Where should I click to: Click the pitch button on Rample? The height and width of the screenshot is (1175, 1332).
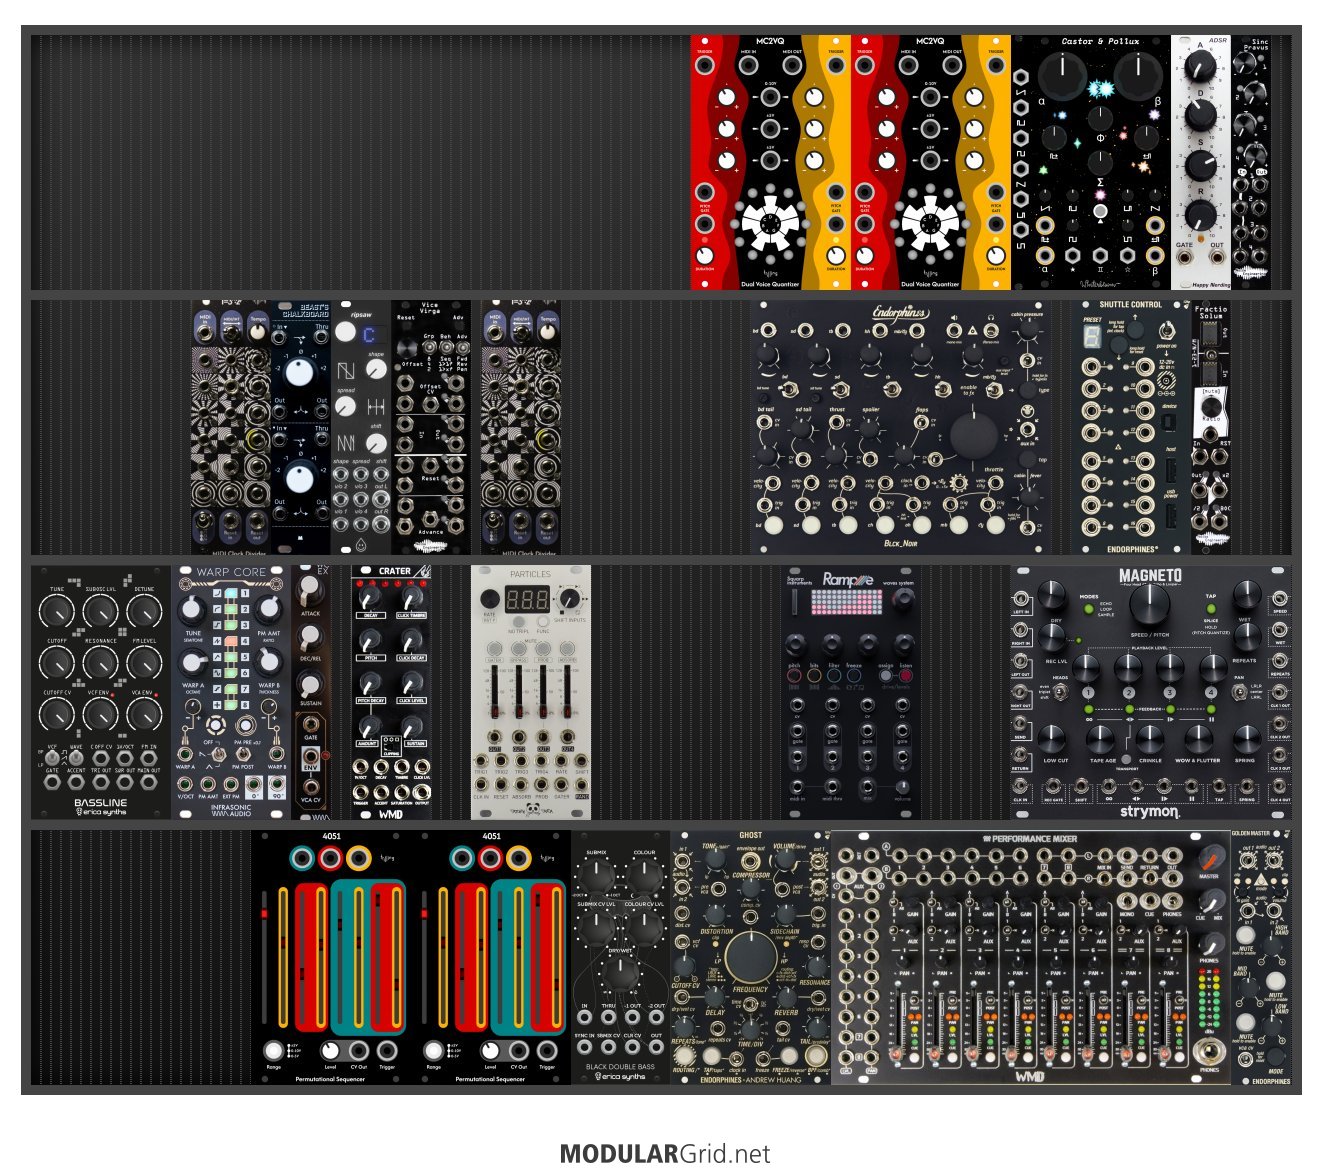(x=794, y=677)
